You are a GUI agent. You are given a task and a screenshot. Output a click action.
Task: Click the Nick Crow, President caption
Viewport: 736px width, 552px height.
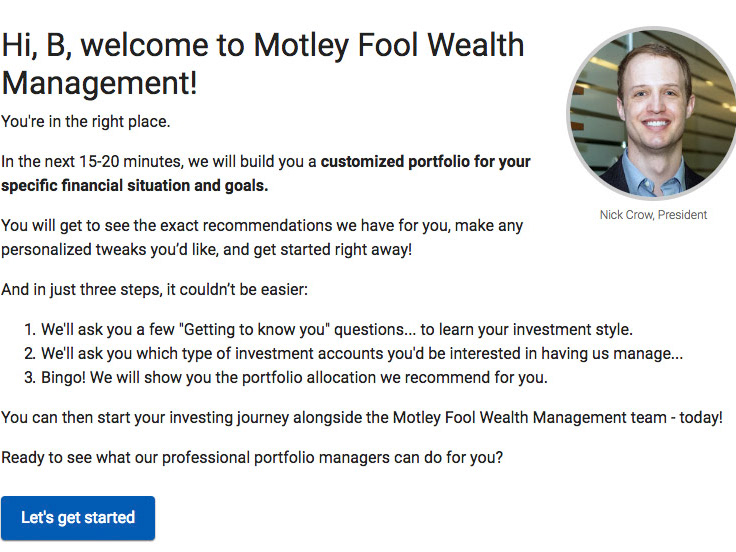click(x=653, y=215)
